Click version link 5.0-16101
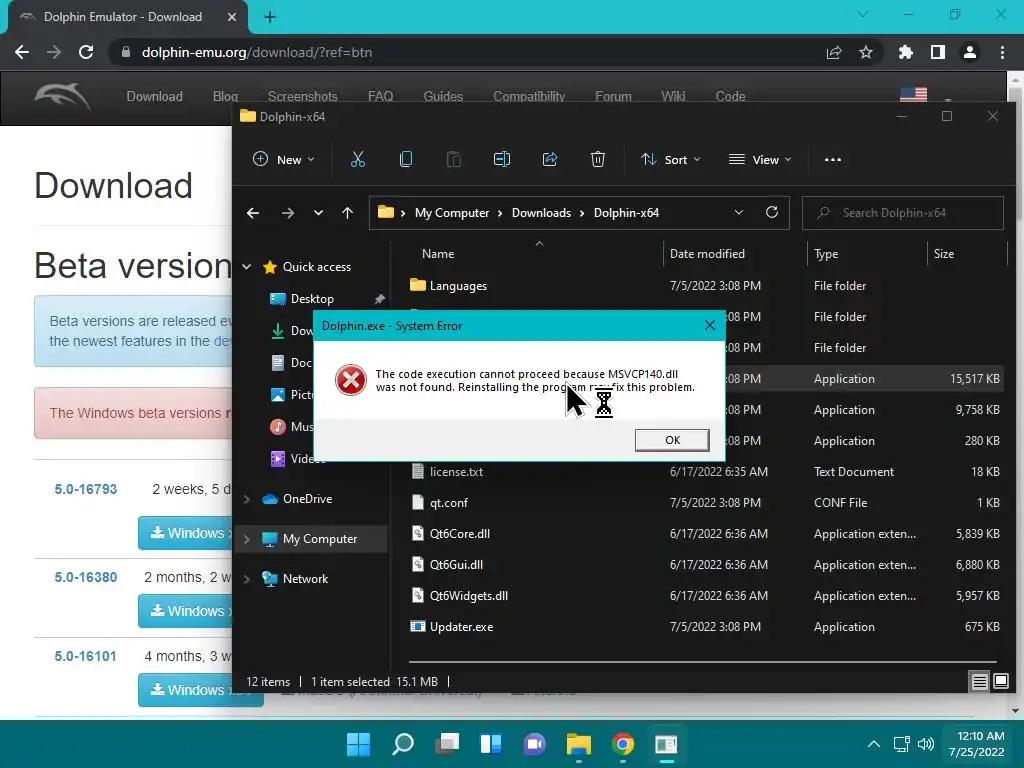The height and width of the screenshot is (768, 1024). click(x=86, y=656)
